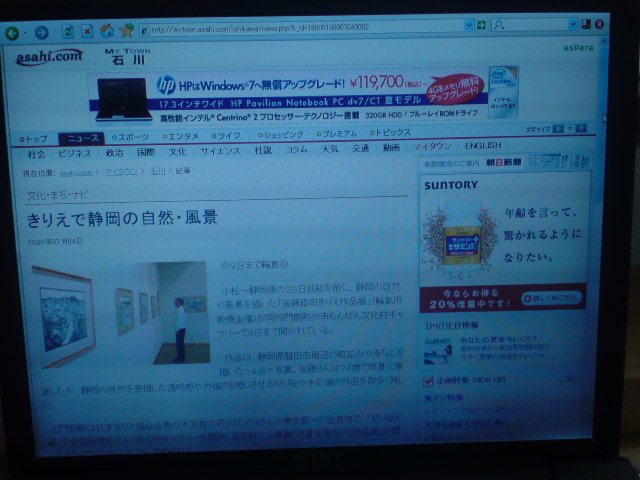Viewport: 640px width, 480px height.
Task: Open the 国際 news category
Action: (146, 152)
